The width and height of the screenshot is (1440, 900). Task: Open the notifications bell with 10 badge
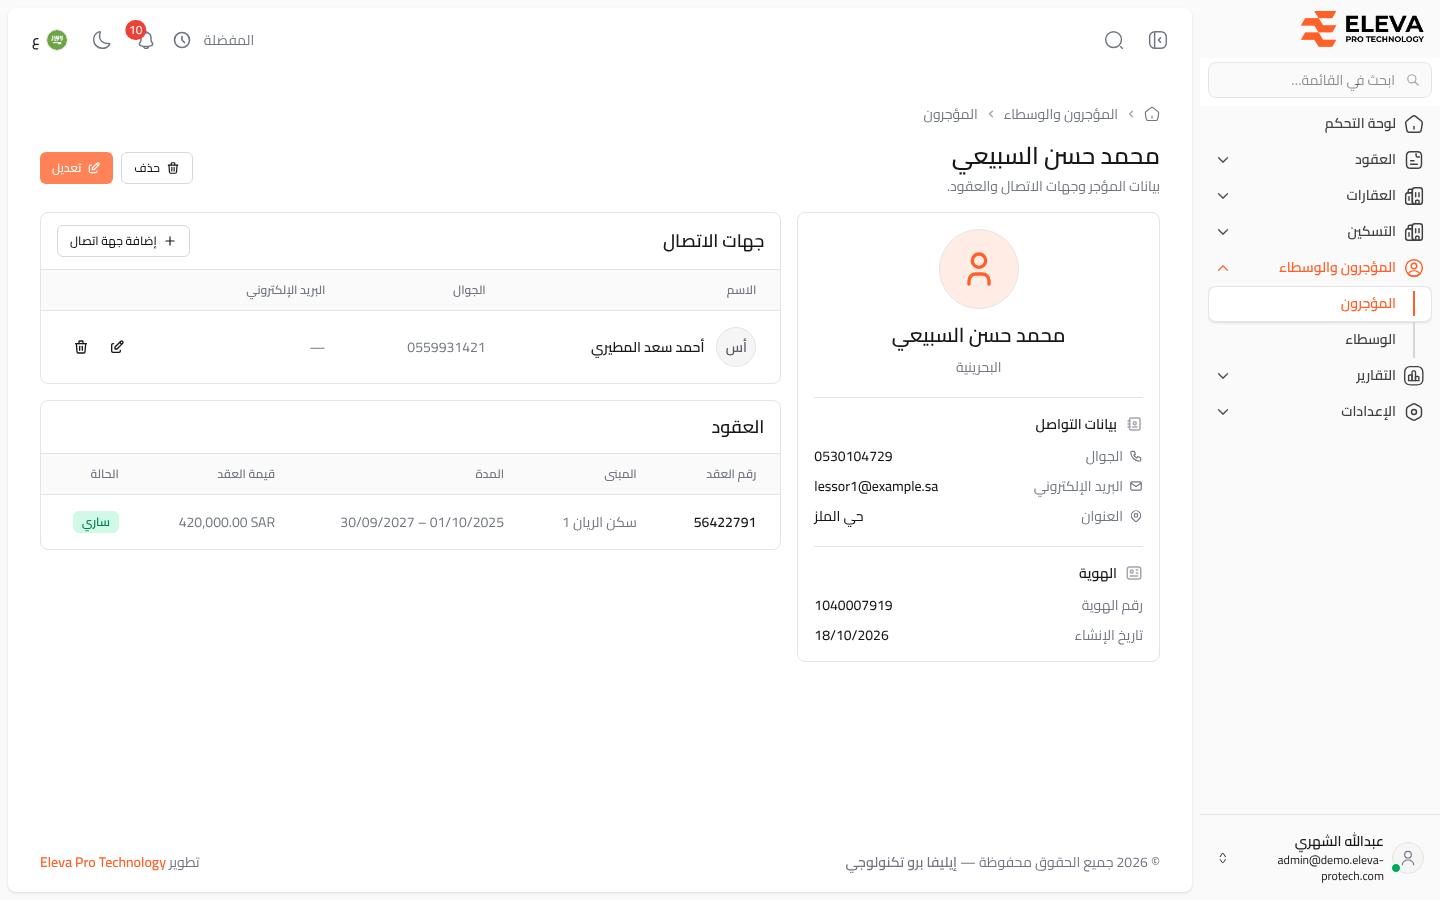[145, 40]
